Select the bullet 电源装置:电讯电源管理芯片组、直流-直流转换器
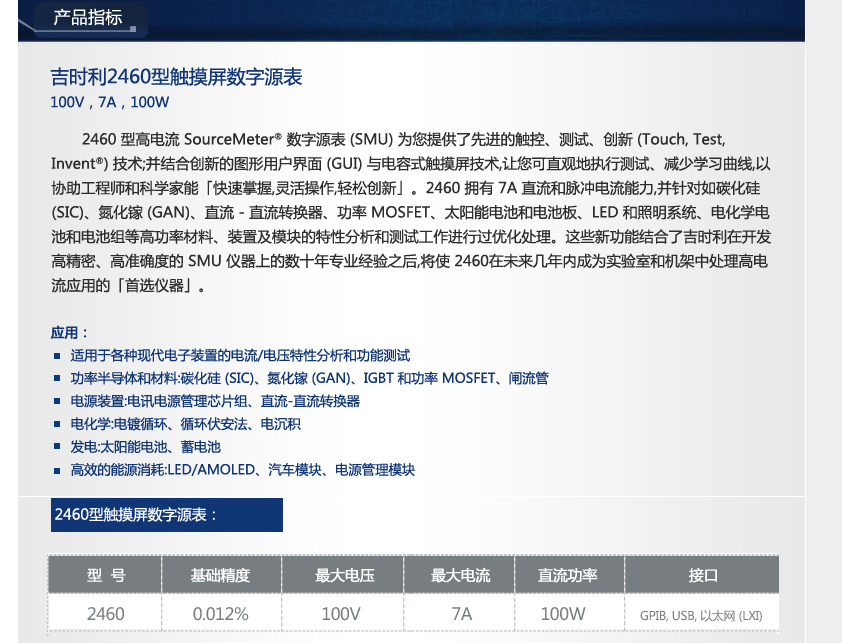Image resolution: width=842 pixels, height=643 pixels. [215, 401]
